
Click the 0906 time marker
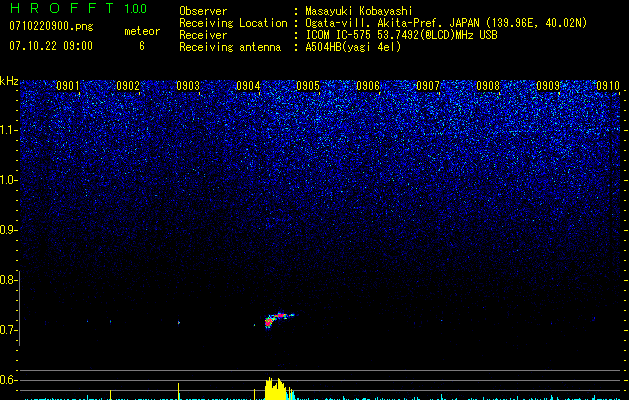point(368,86)
